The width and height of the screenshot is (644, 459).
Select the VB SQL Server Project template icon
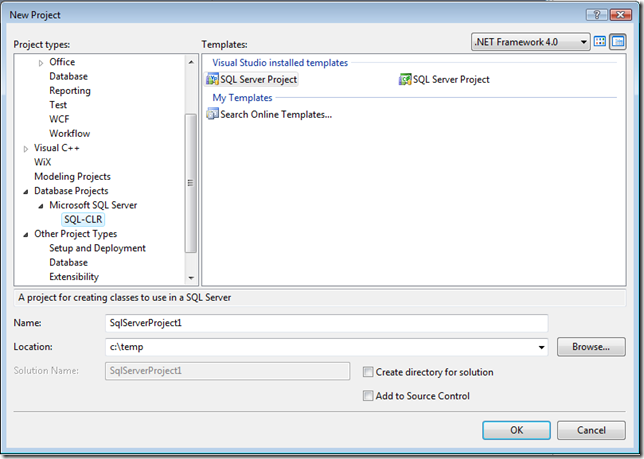click(x=212, y=79)
